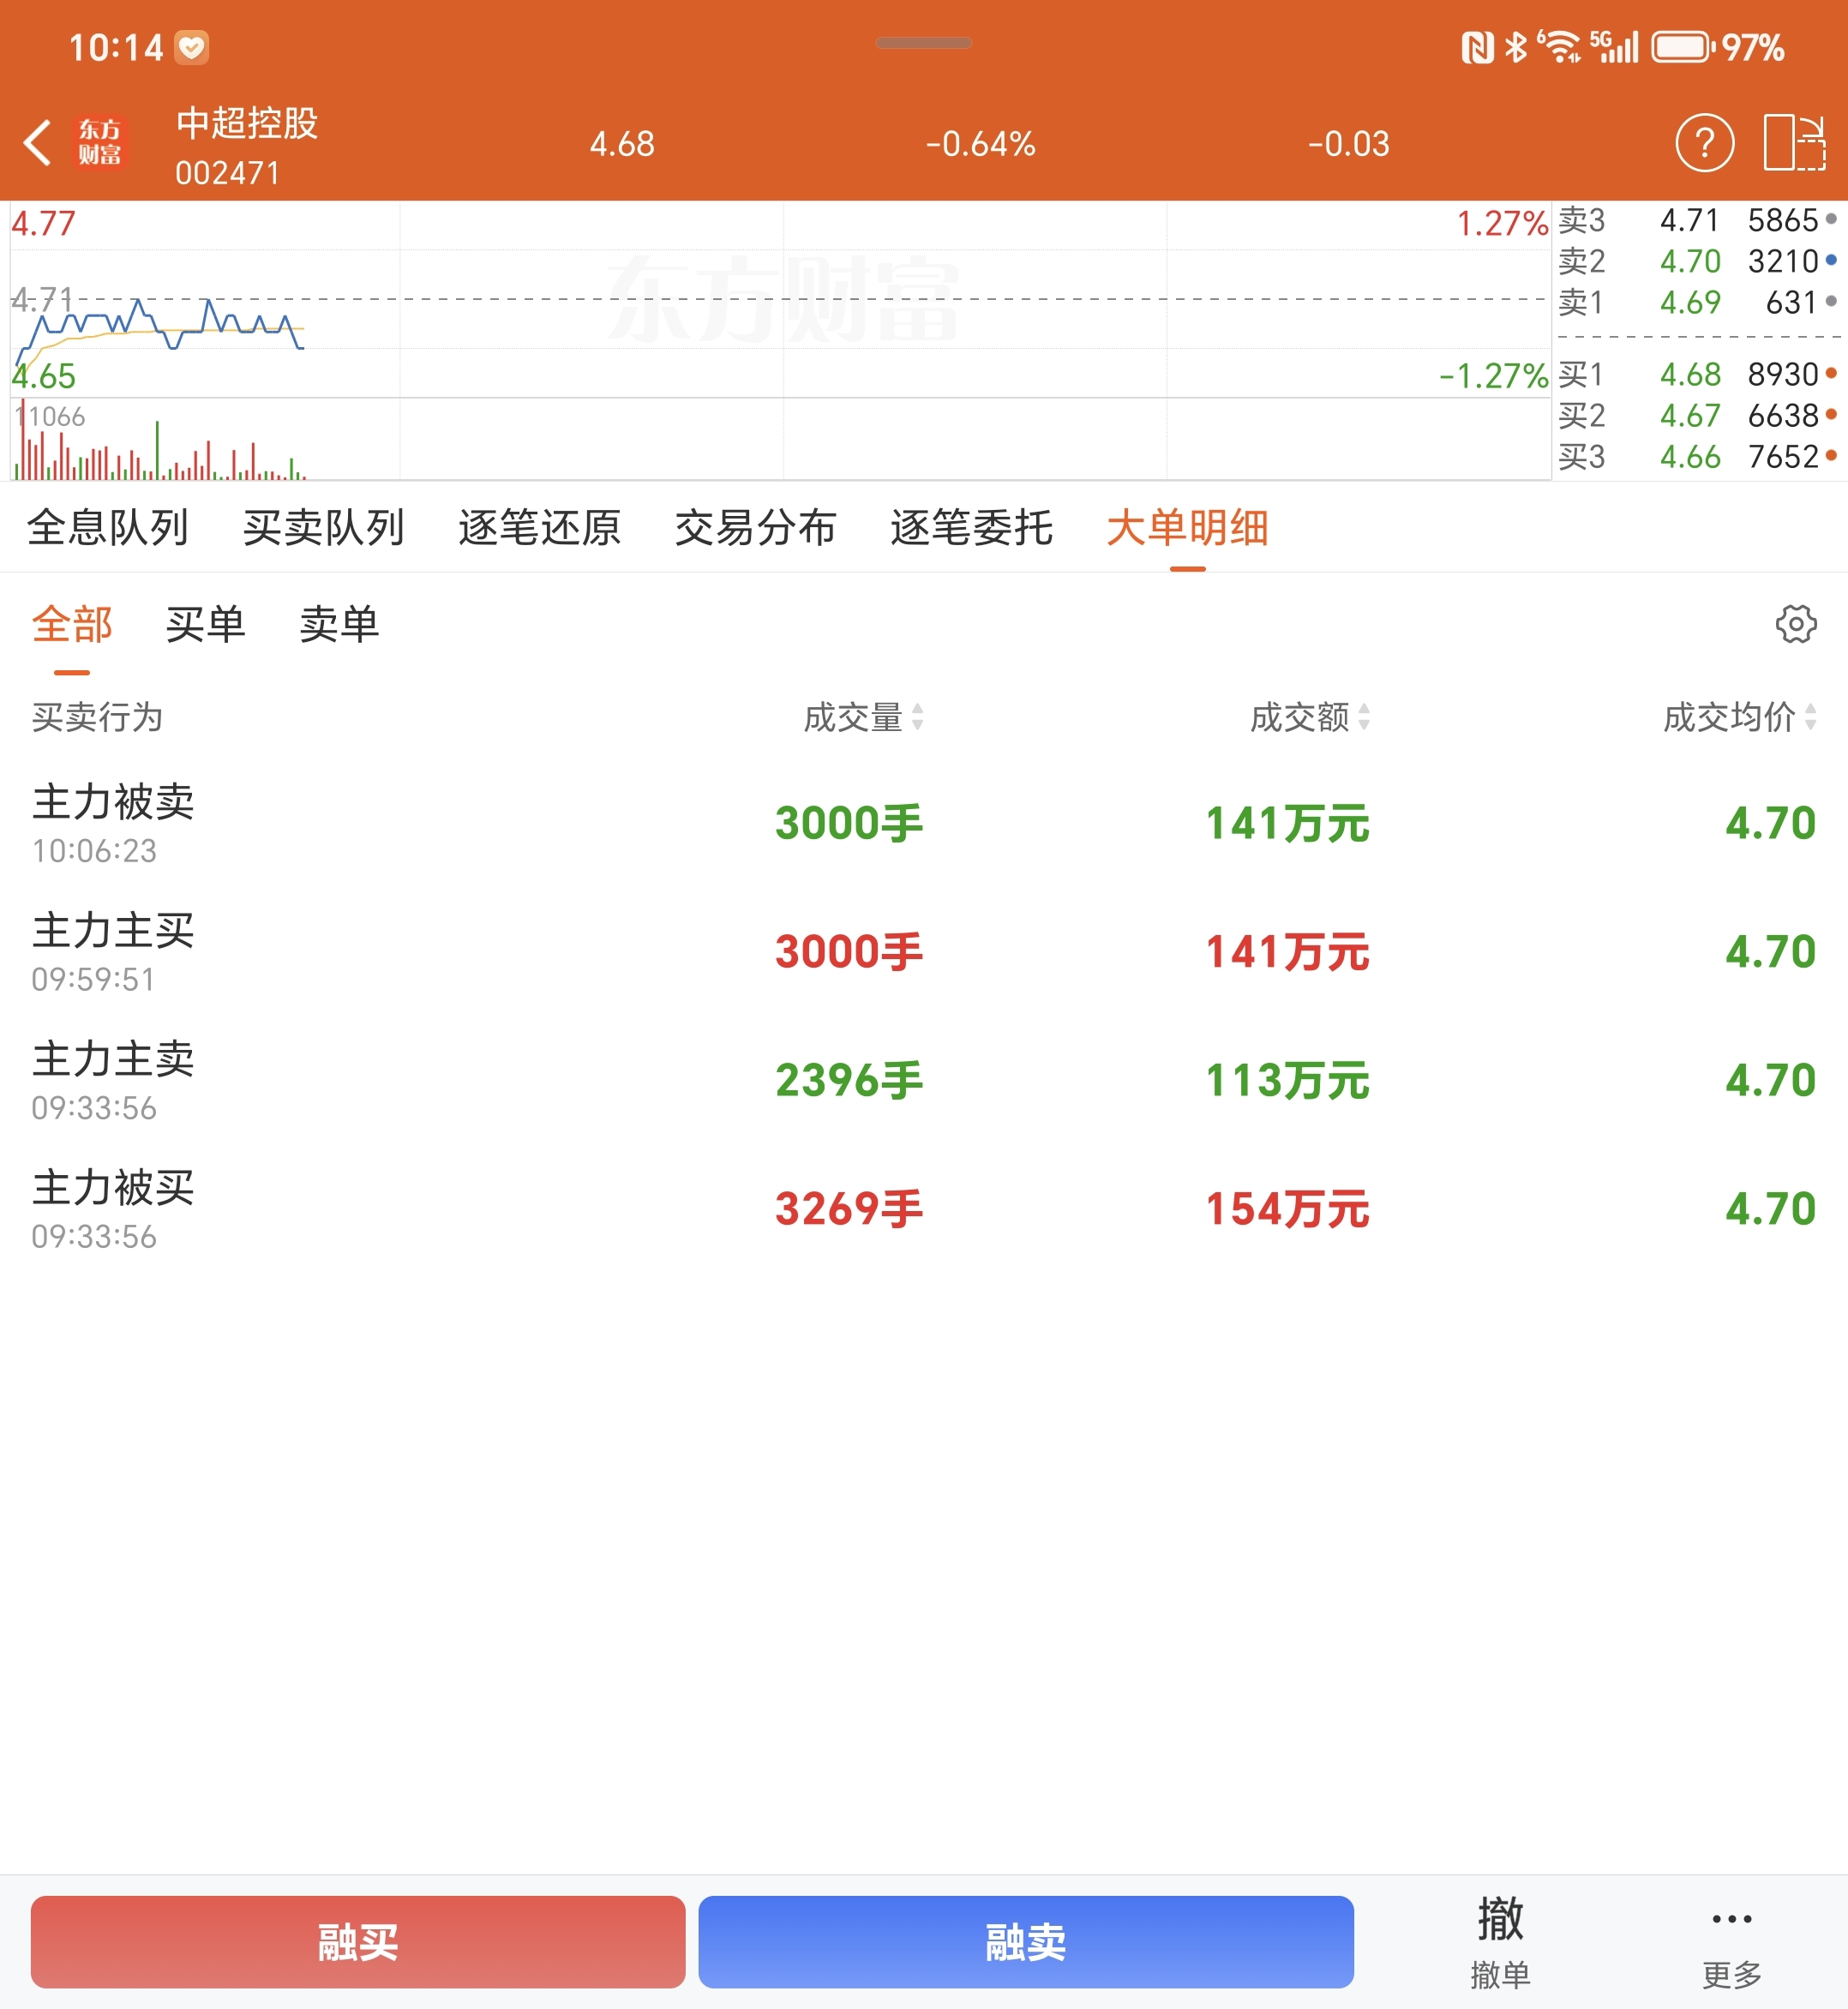The image size is (1848, 2009).
Task: Tap the 东方财富 logo icon
Action: point(100,143)
